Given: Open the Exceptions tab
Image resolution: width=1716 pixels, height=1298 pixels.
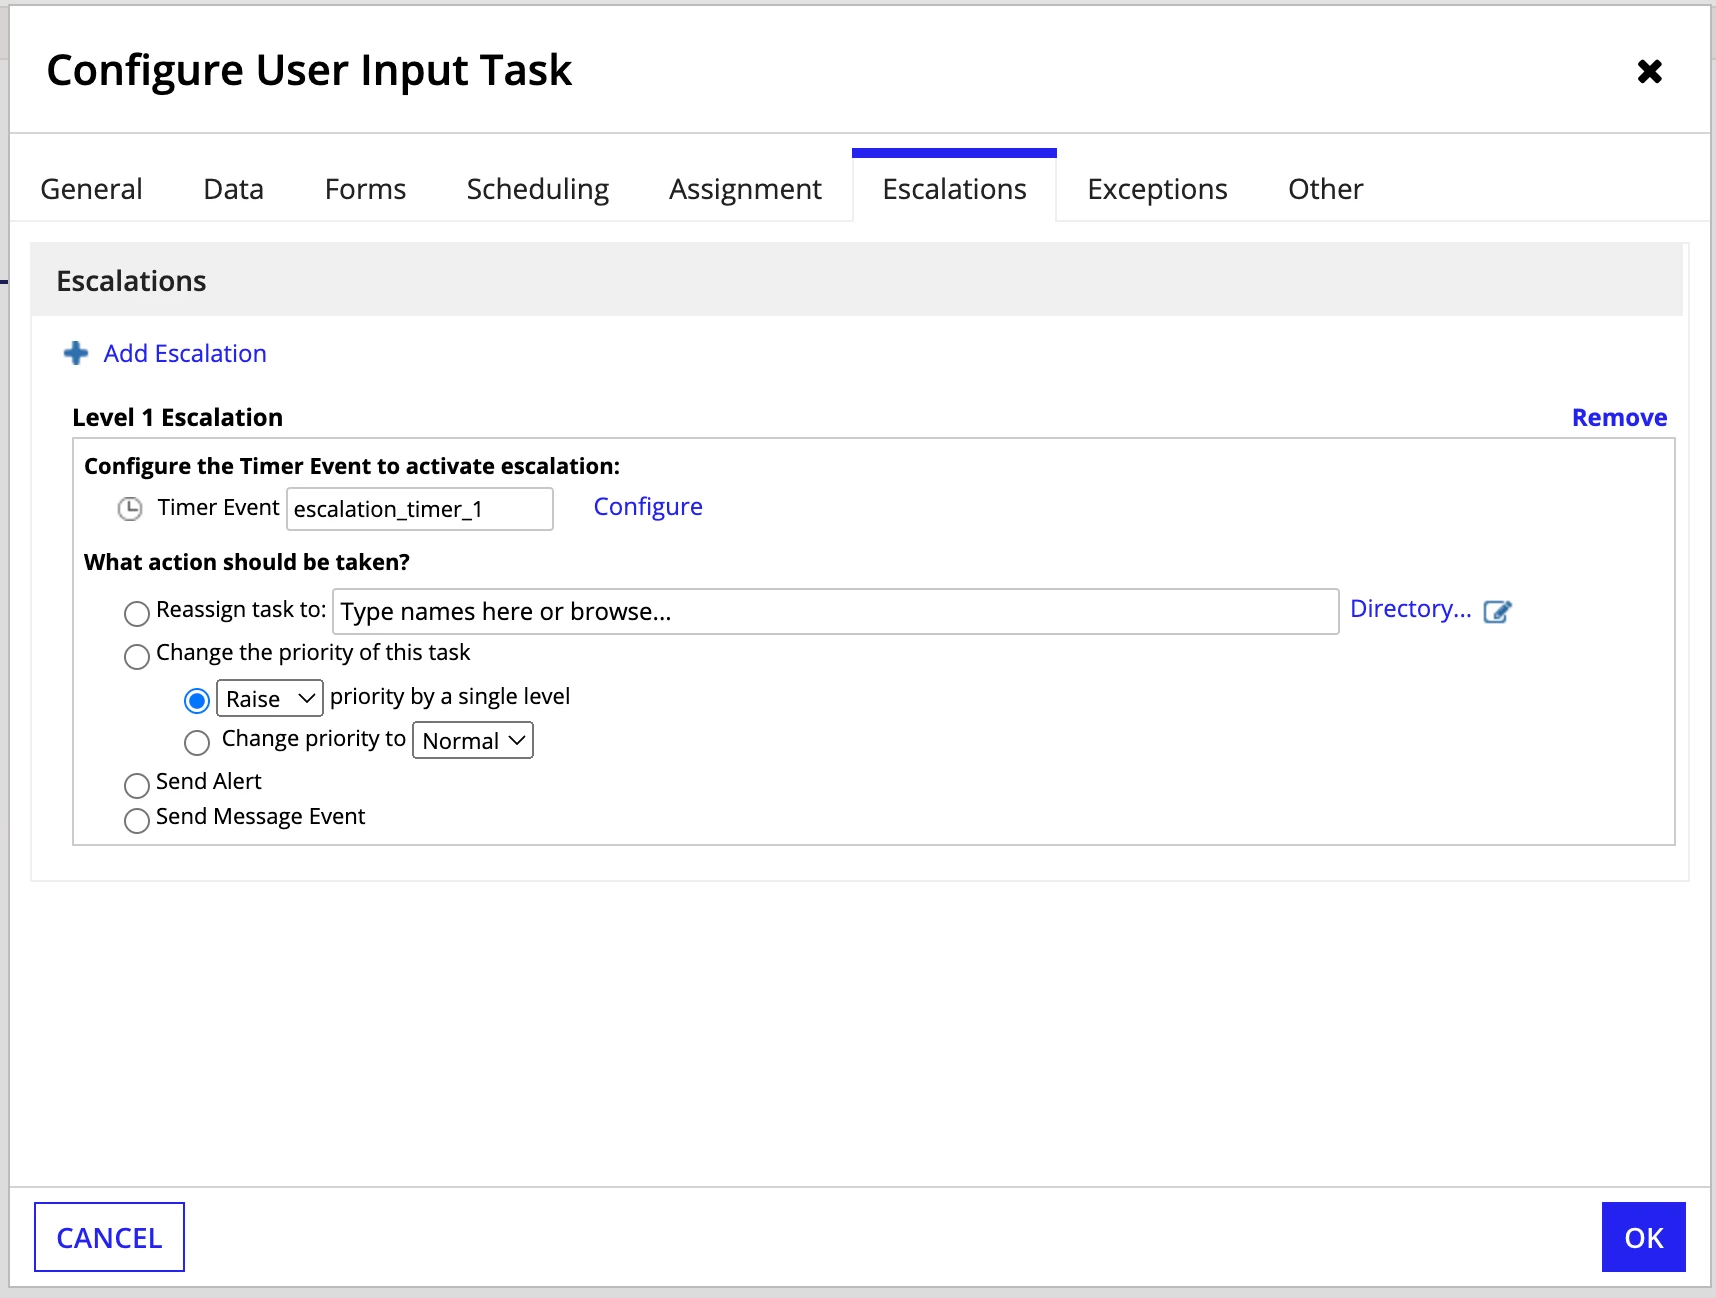Looking at the screenshot, I should pyautogui.click(x=1157, y=189).
